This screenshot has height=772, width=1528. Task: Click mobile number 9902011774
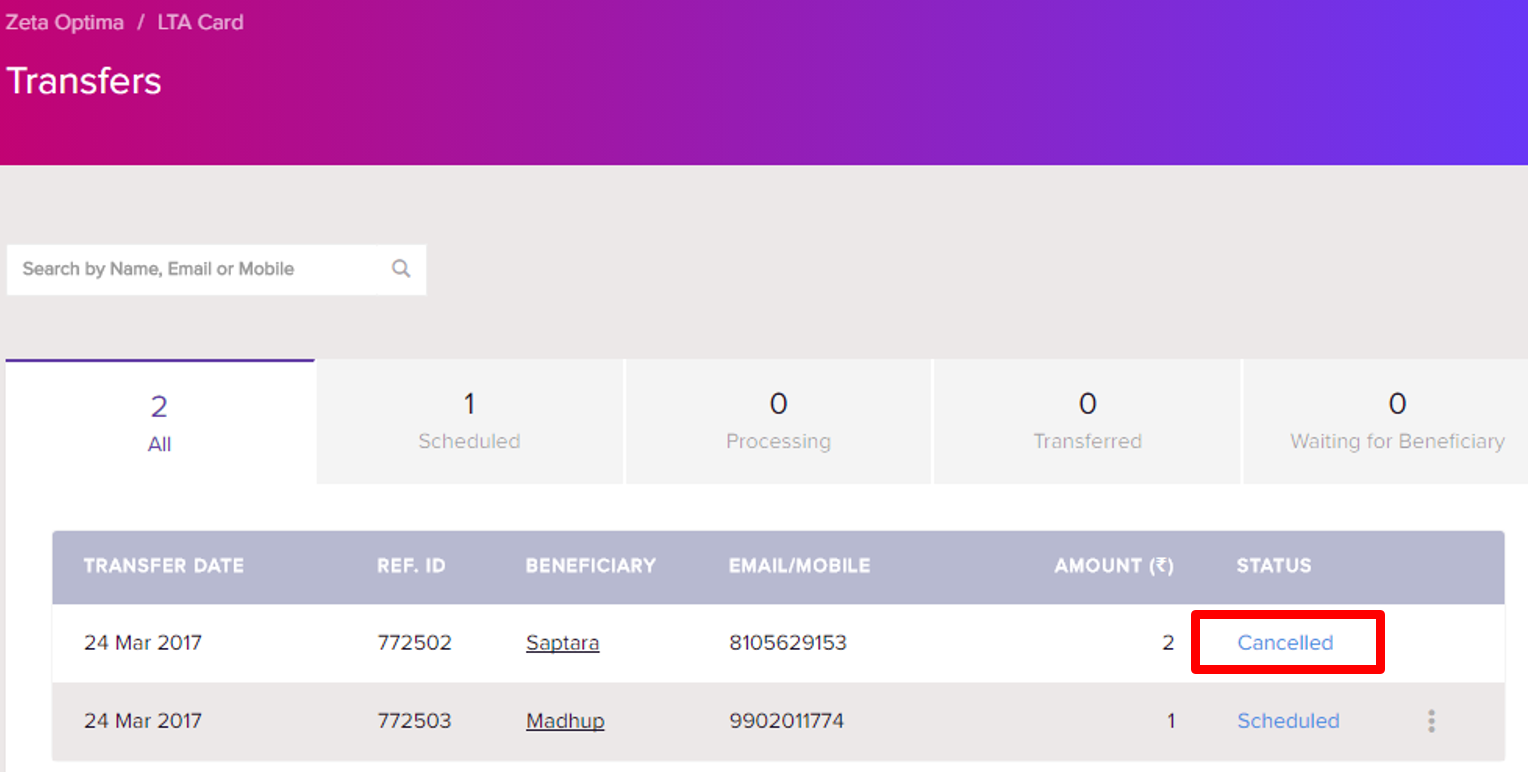[x=787, y=721]
